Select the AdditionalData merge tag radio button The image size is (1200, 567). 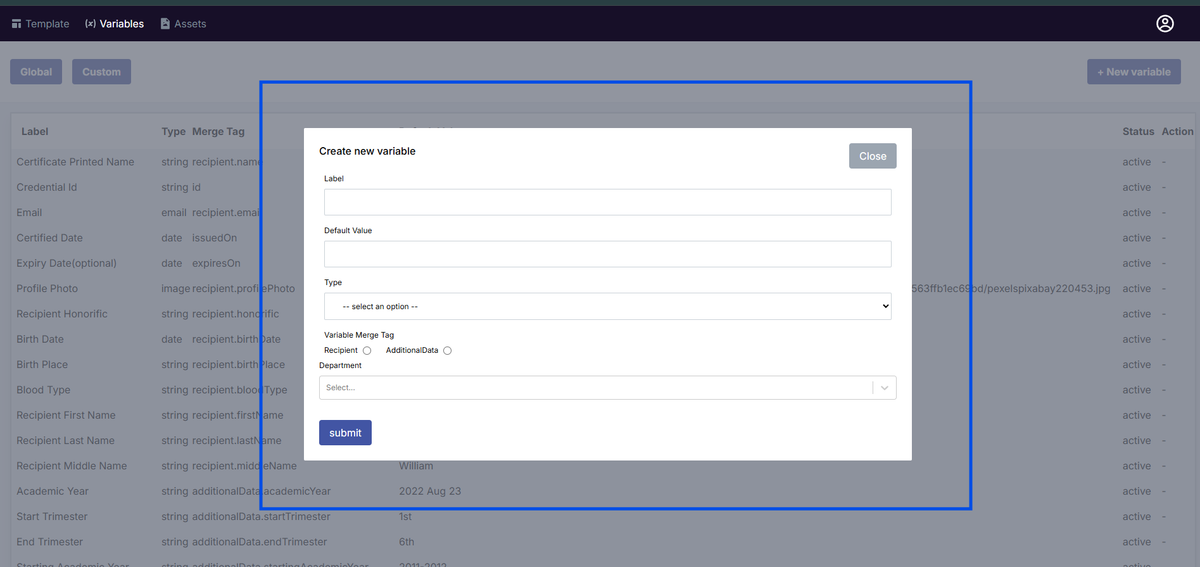(x=447, y=351)
